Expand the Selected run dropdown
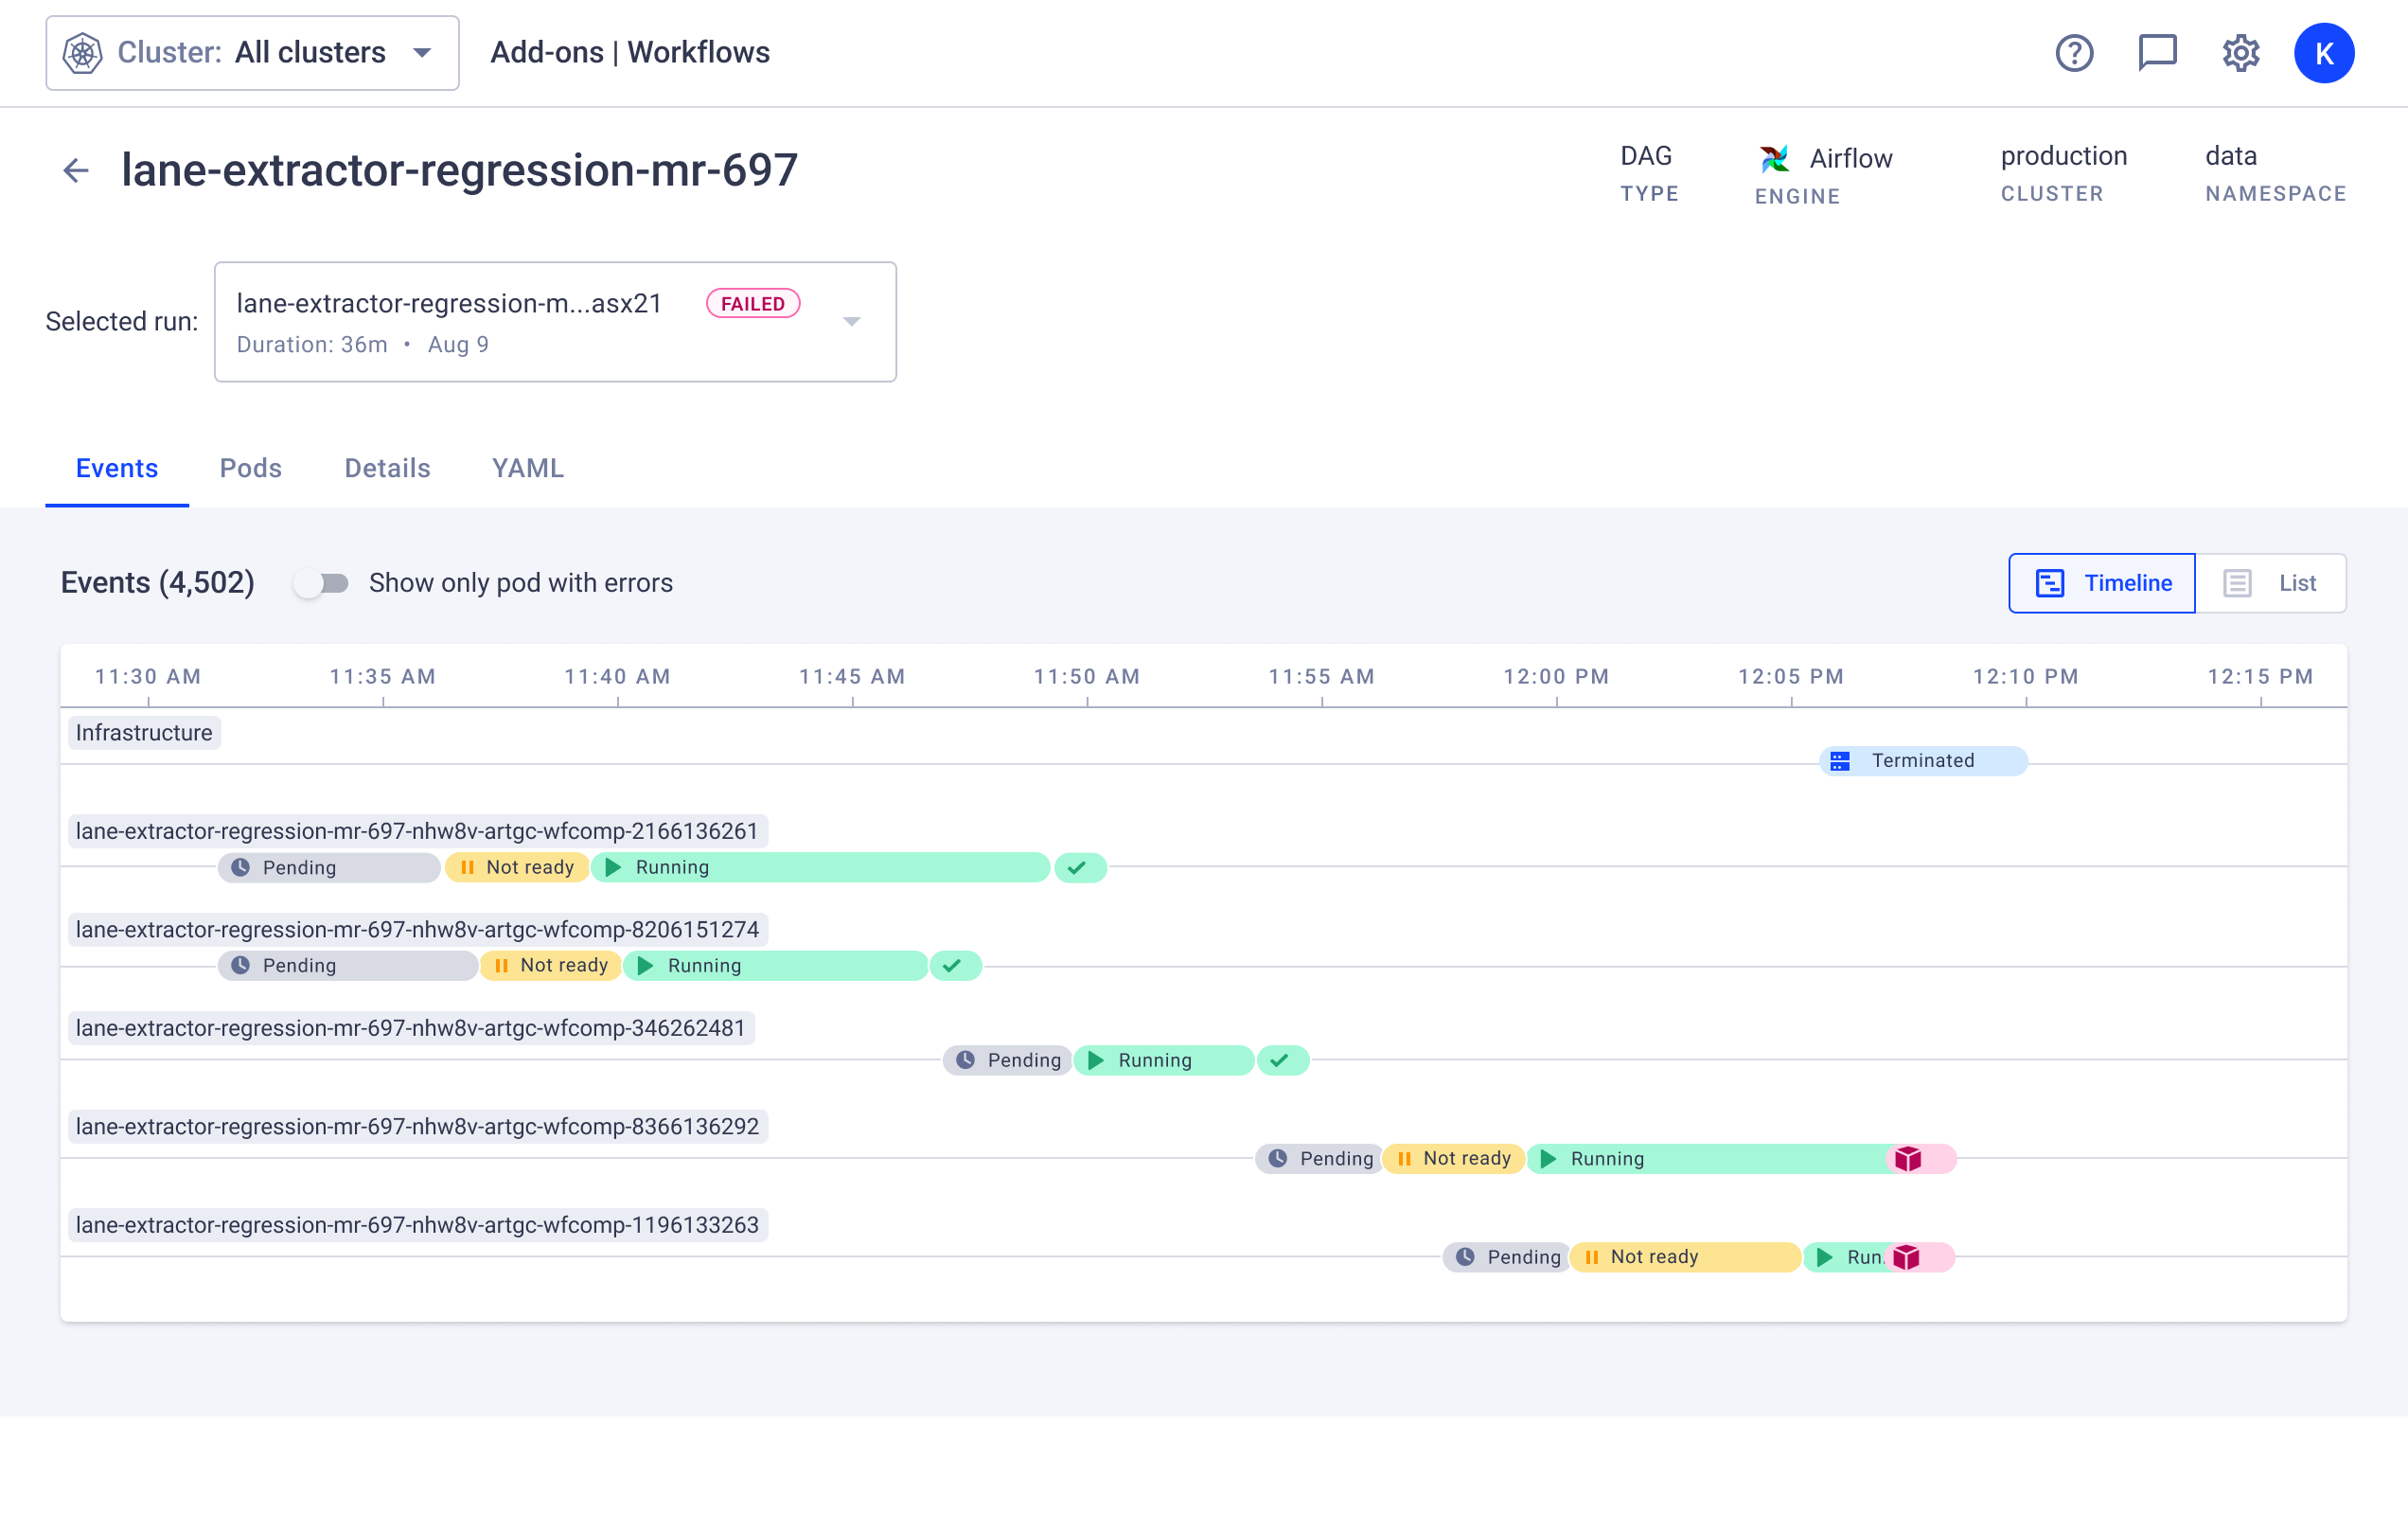 (555, 322)
